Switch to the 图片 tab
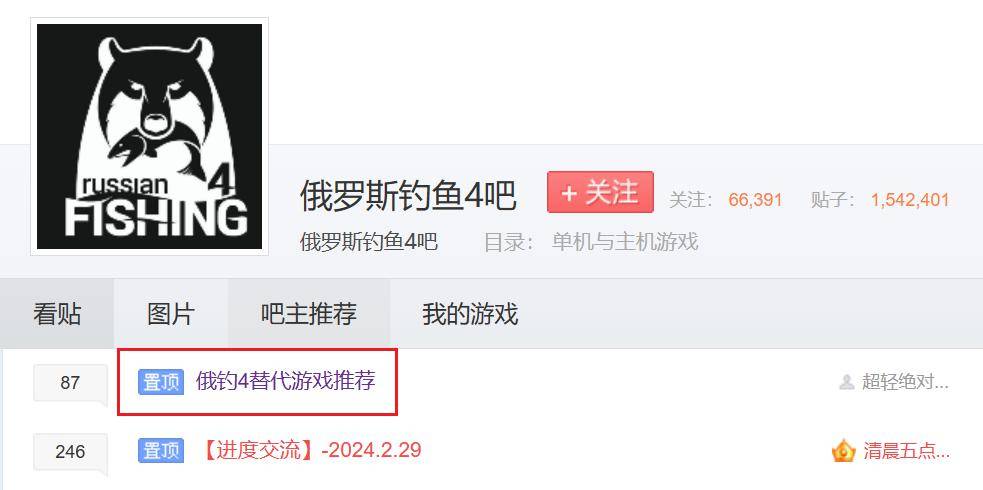This screenshot has width=983, height=490. pos(171,313)
